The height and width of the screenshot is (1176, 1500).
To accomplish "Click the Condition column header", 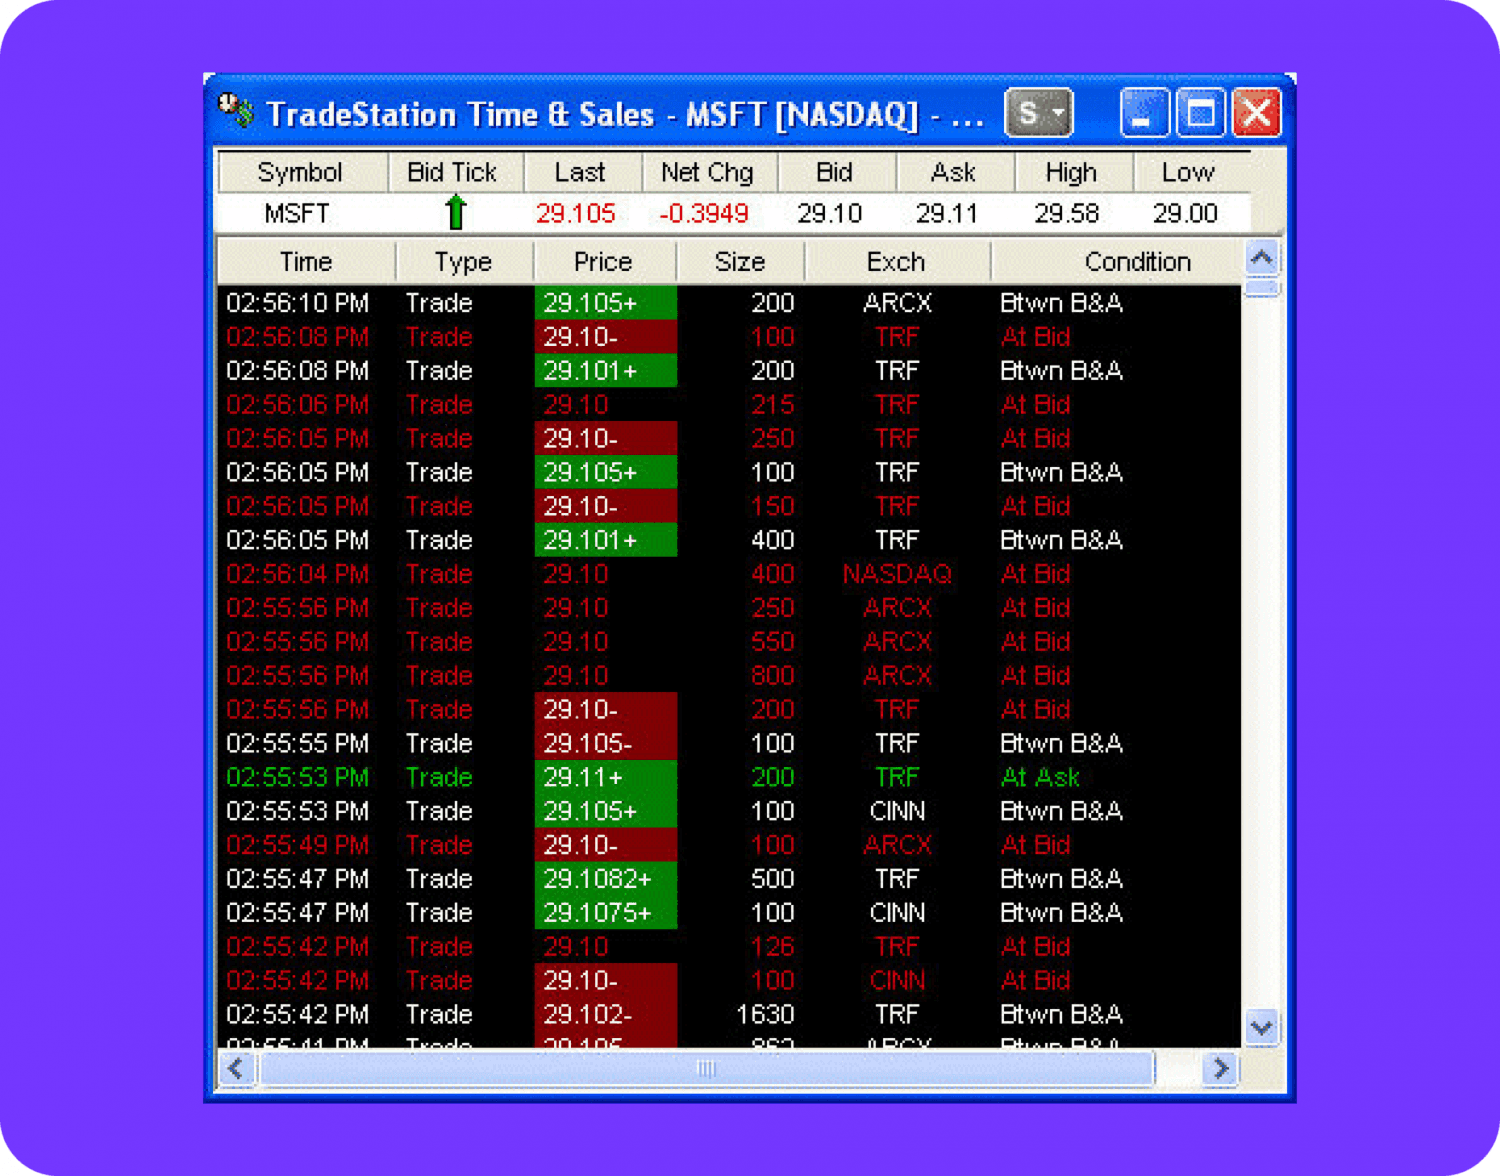I will [x=1115, y=262].
